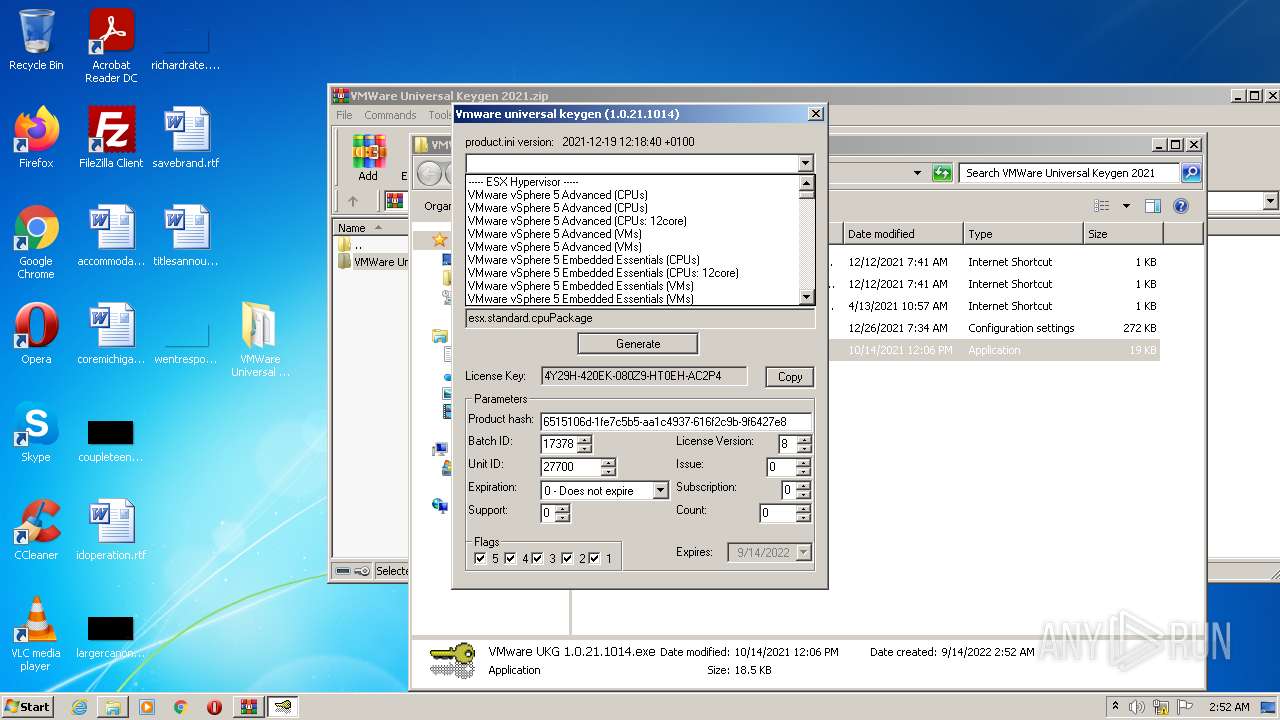Image resolution: width=1280 pixels, height=720 pixels.
Task: Increase License Version spinner
Action: click(x=804, y=439)
